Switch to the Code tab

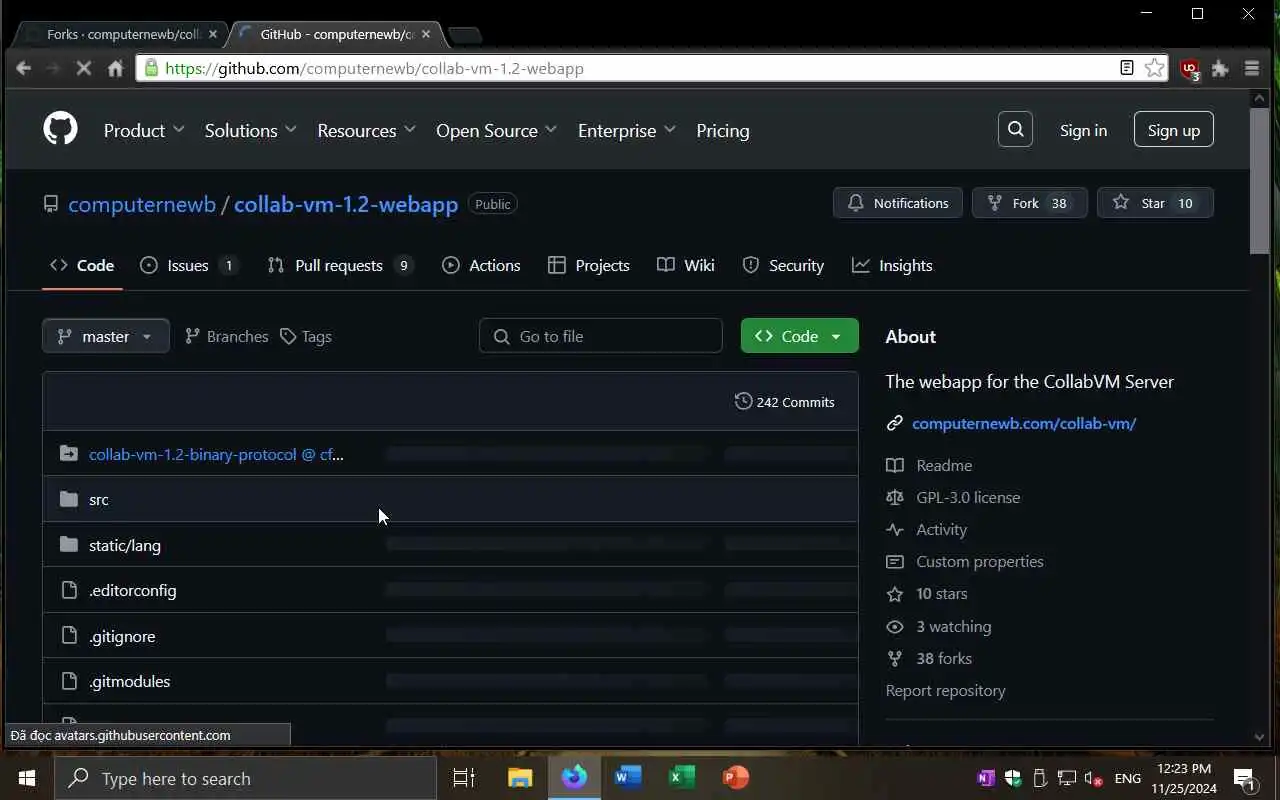[x=82, y=265]
